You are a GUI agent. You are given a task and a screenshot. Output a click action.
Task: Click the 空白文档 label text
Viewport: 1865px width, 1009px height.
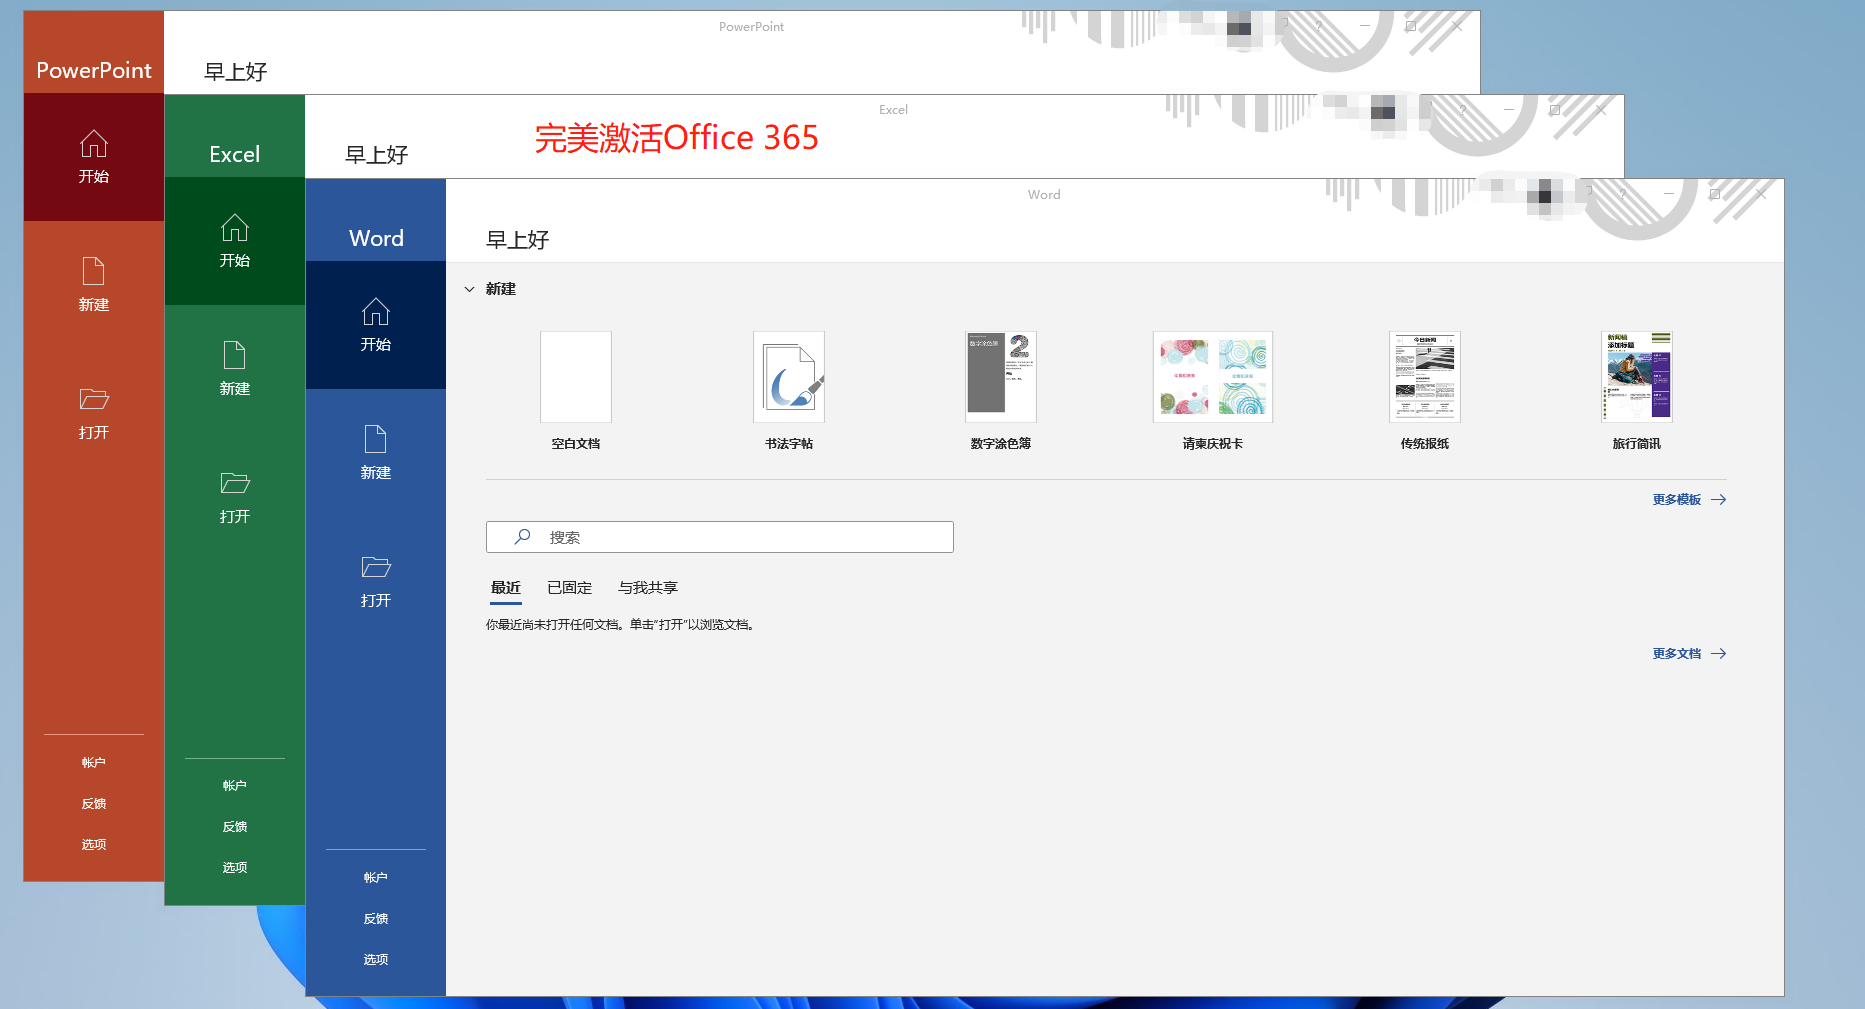tap(575, 444)
